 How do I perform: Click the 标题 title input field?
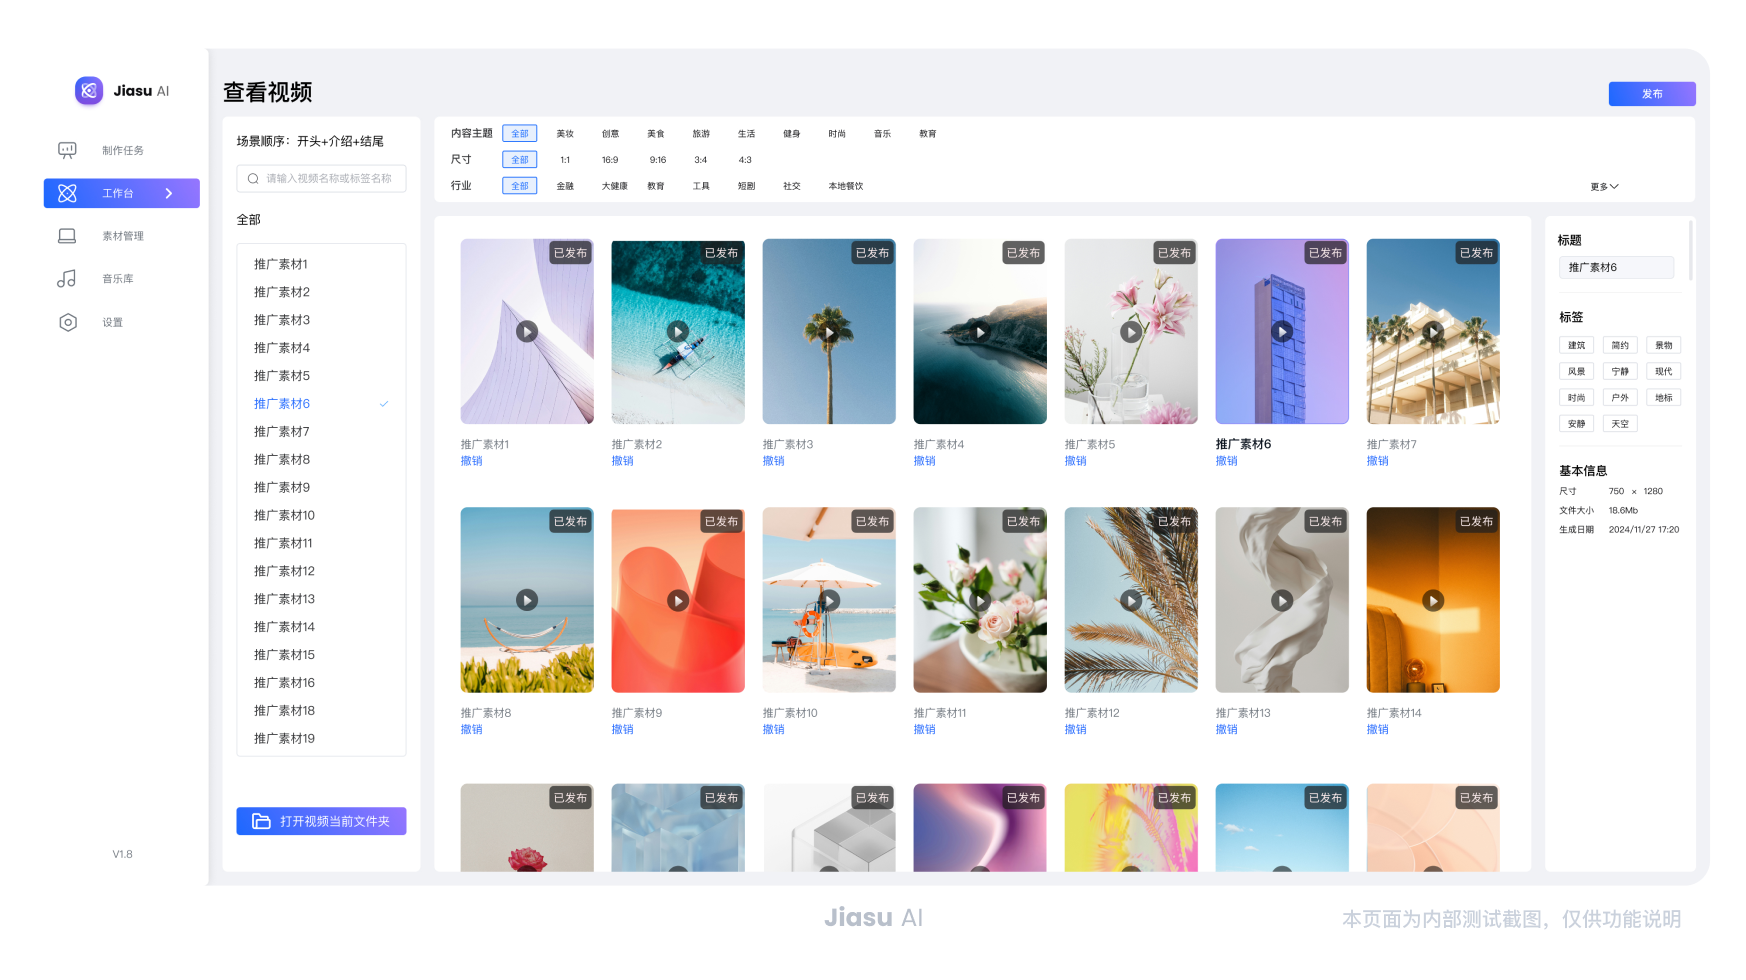point(1615,268)
